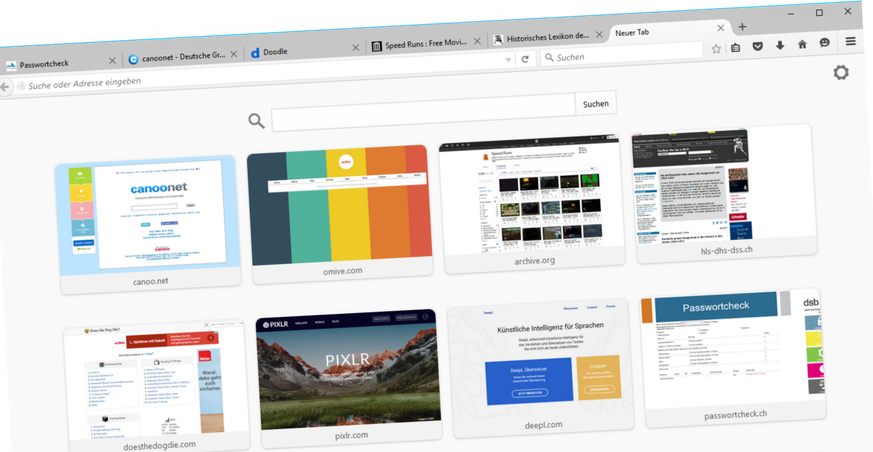Switch to the Doodle tab
Image resolution: width=873 pixels, height=452 pixels.
tap(304, 51)
